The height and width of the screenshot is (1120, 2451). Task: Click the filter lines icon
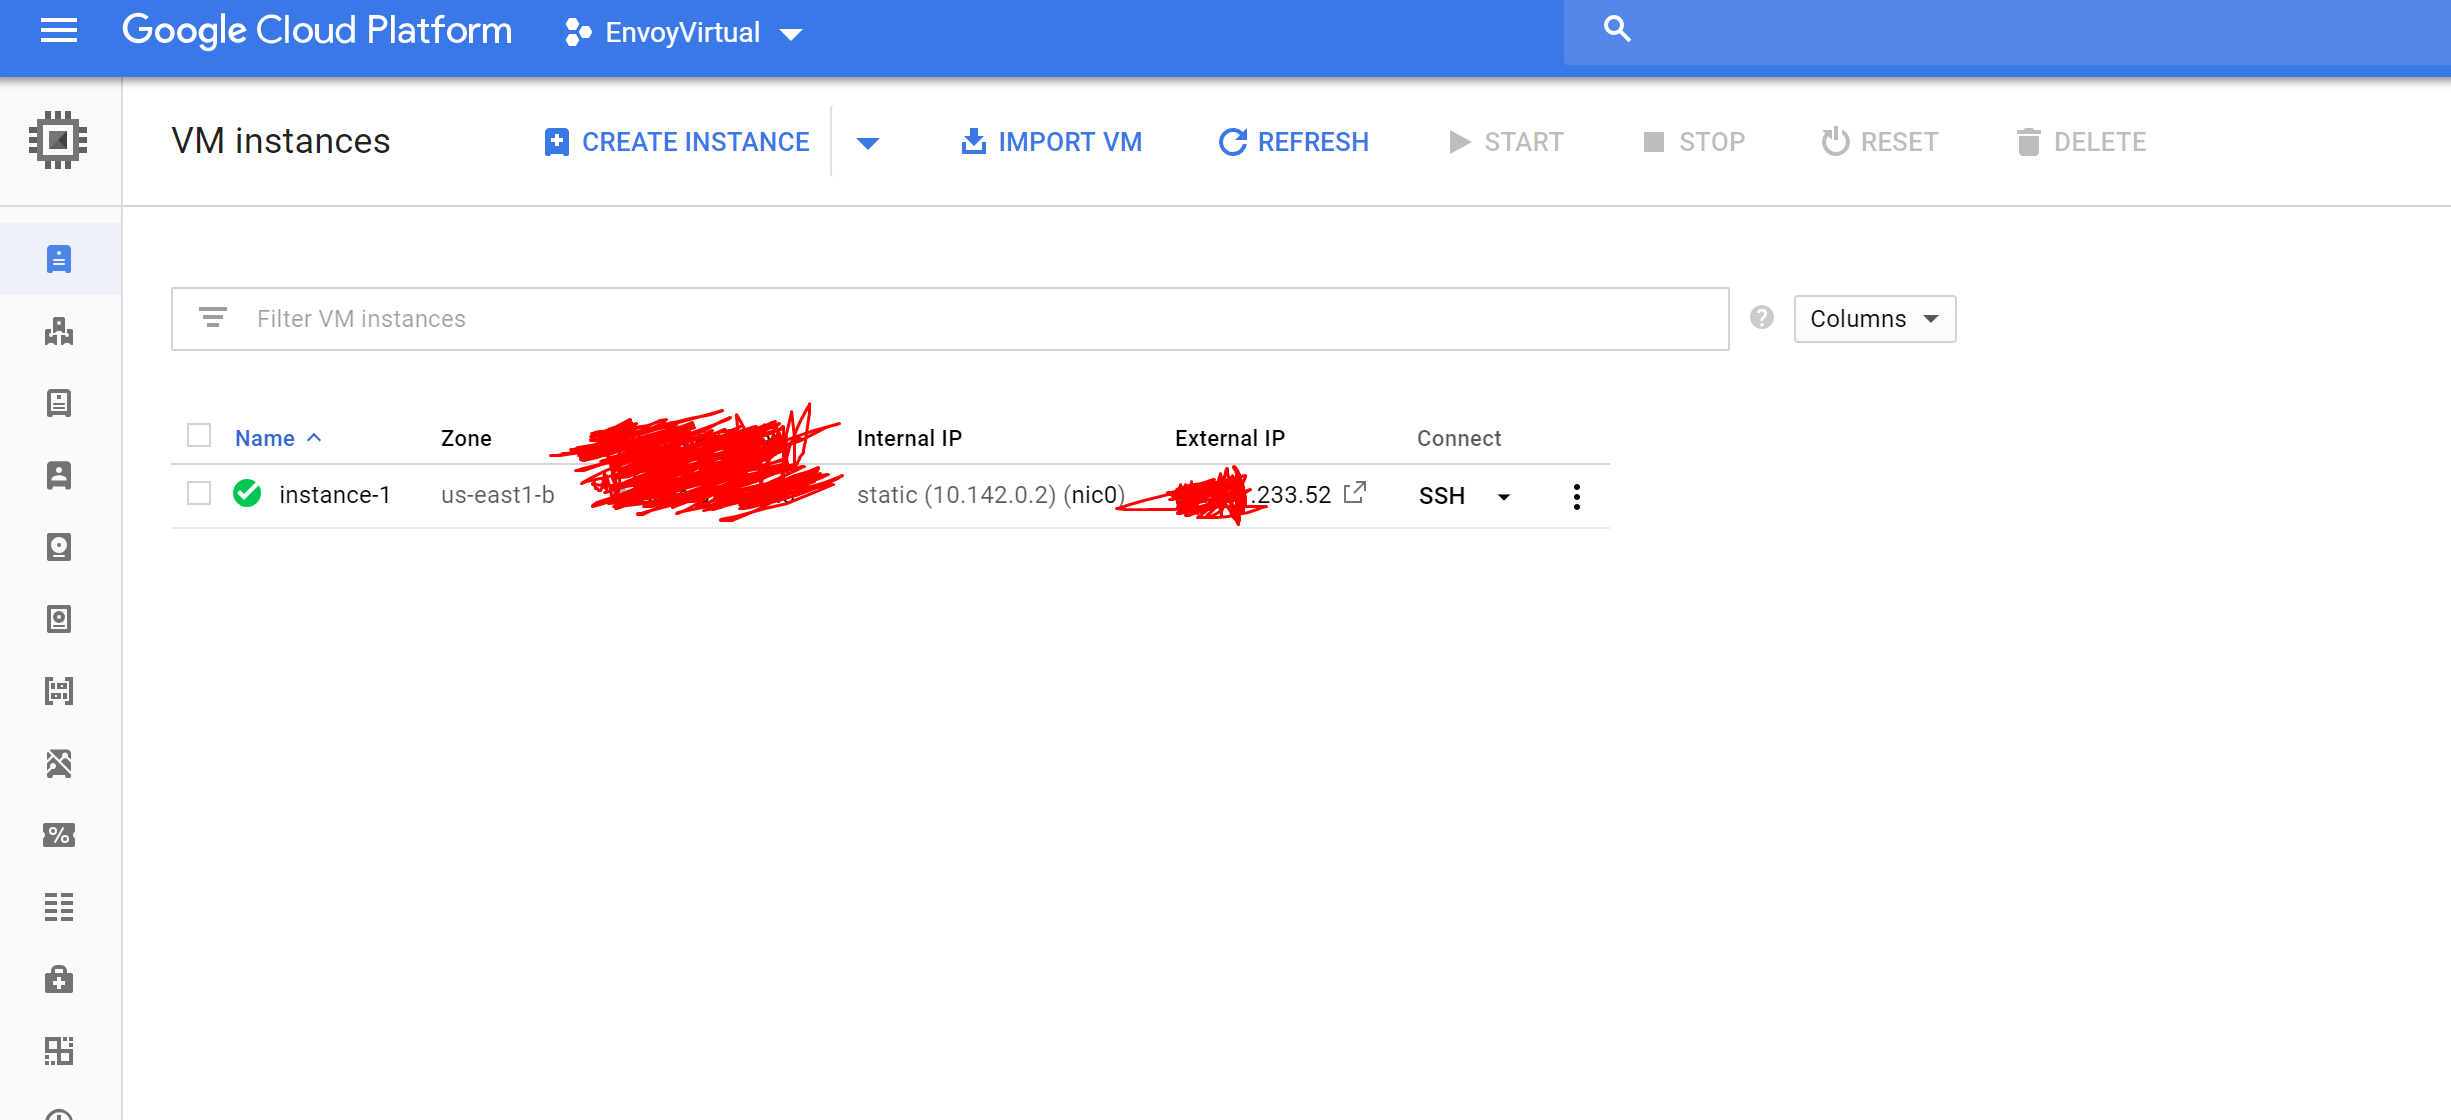(x=213, y=318)
